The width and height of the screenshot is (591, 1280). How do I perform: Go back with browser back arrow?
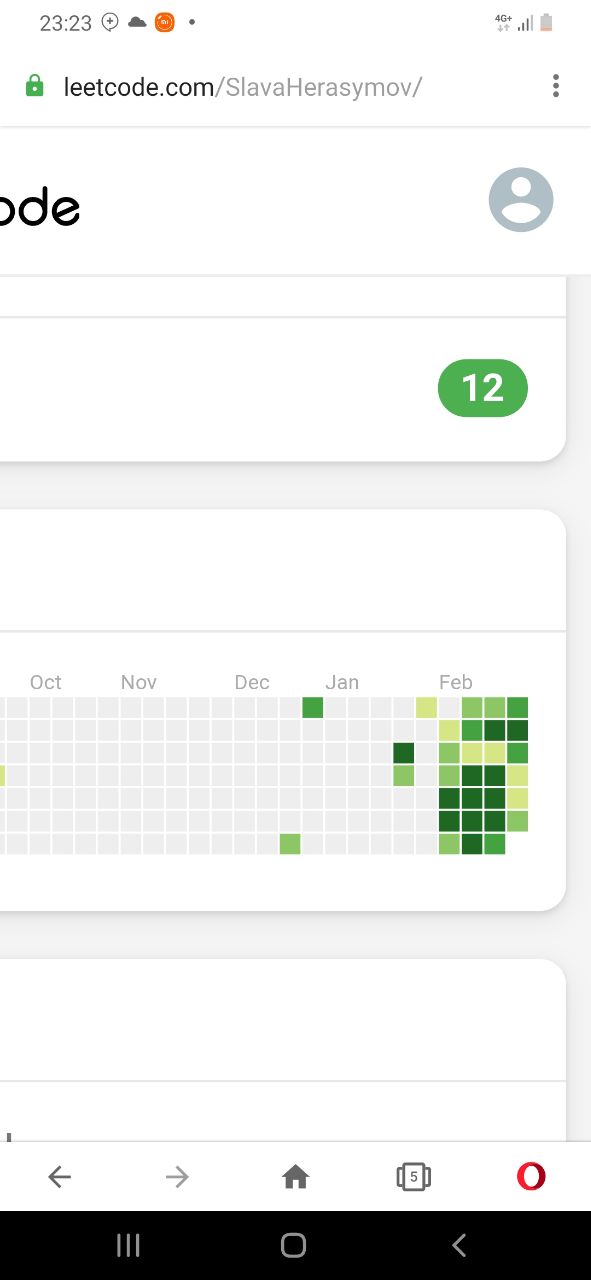(60, 1178)
